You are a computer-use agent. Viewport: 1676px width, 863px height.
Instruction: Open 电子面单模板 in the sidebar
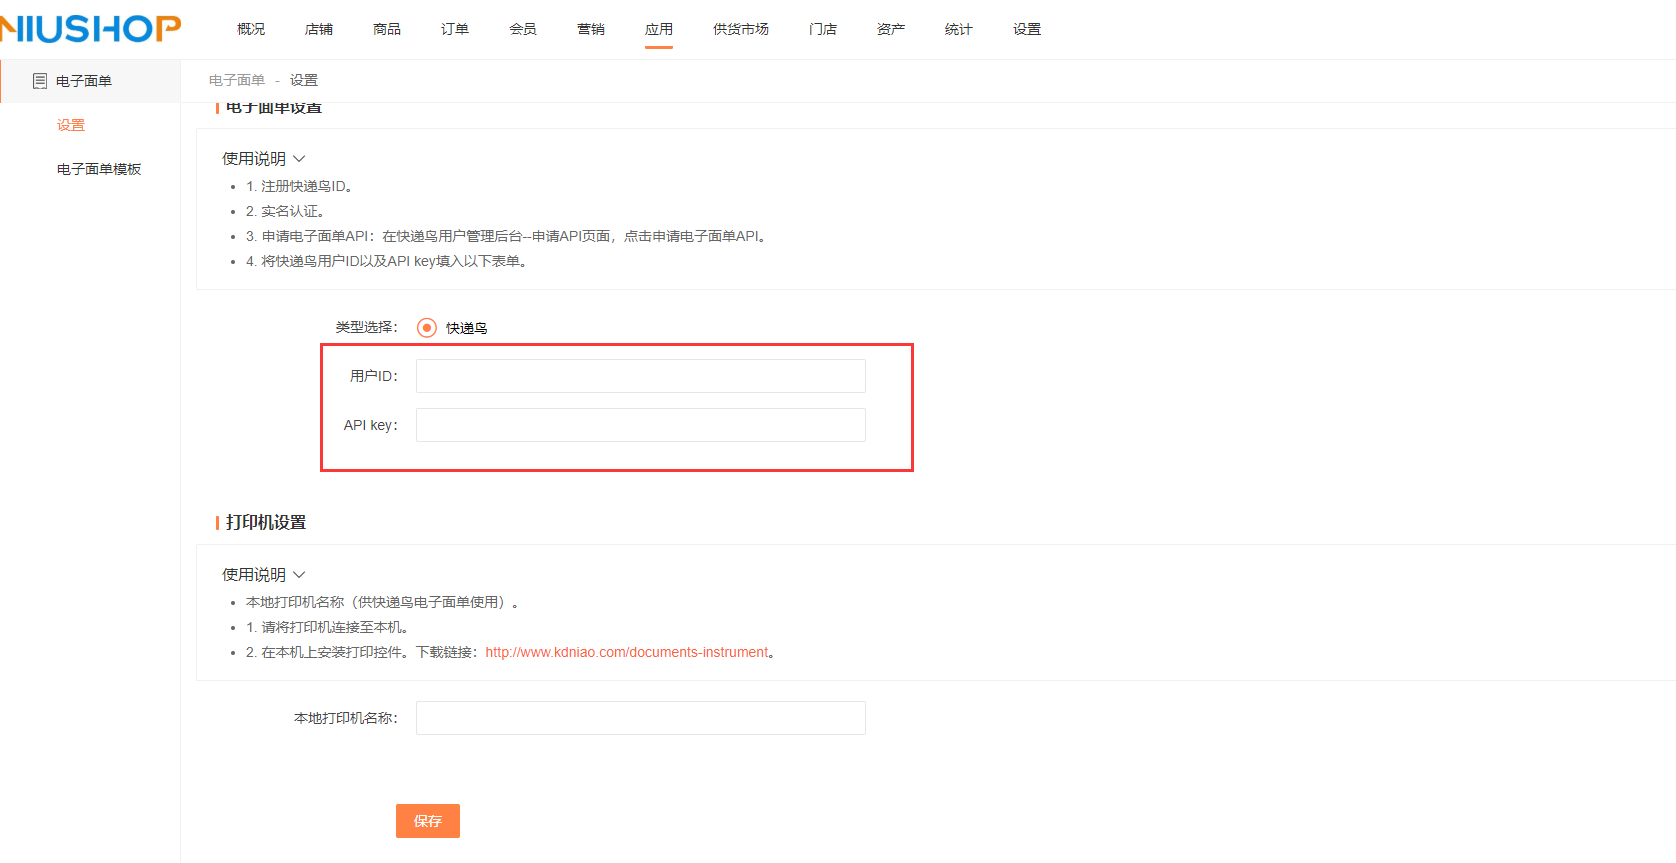point(99,170)
